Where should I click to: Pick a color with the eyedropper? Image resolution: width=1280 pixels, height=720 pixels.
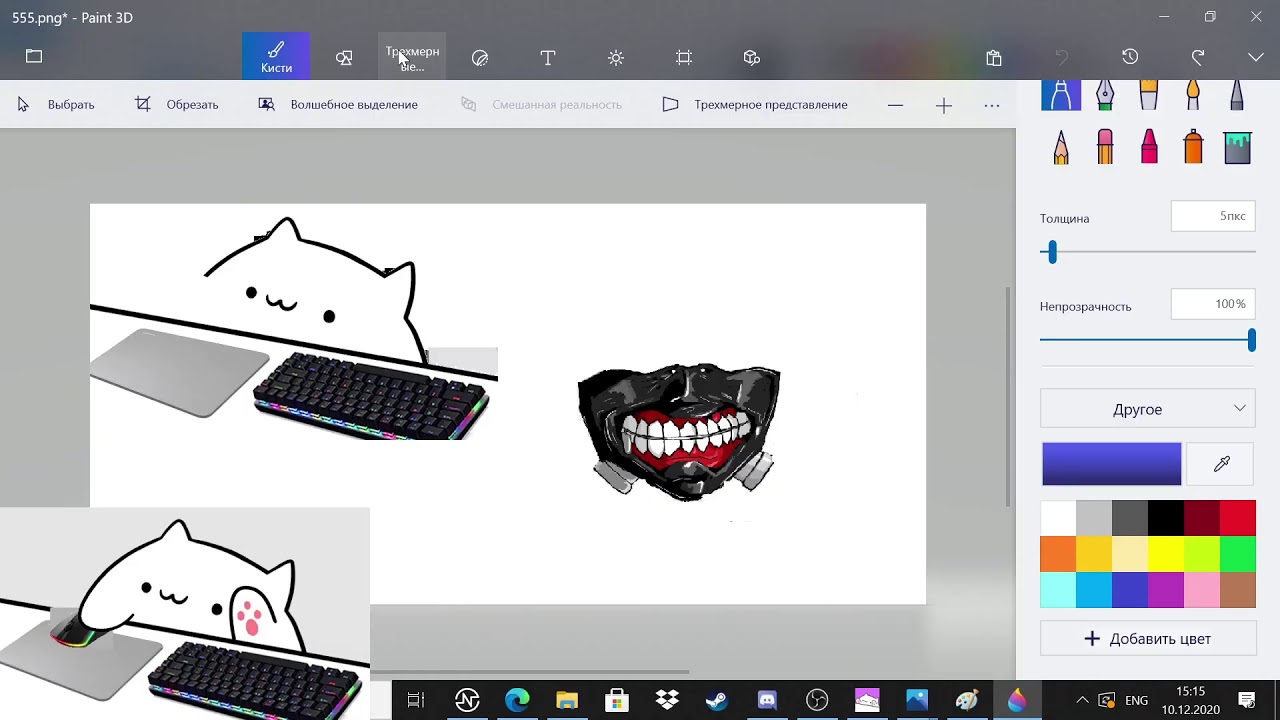1221,464
